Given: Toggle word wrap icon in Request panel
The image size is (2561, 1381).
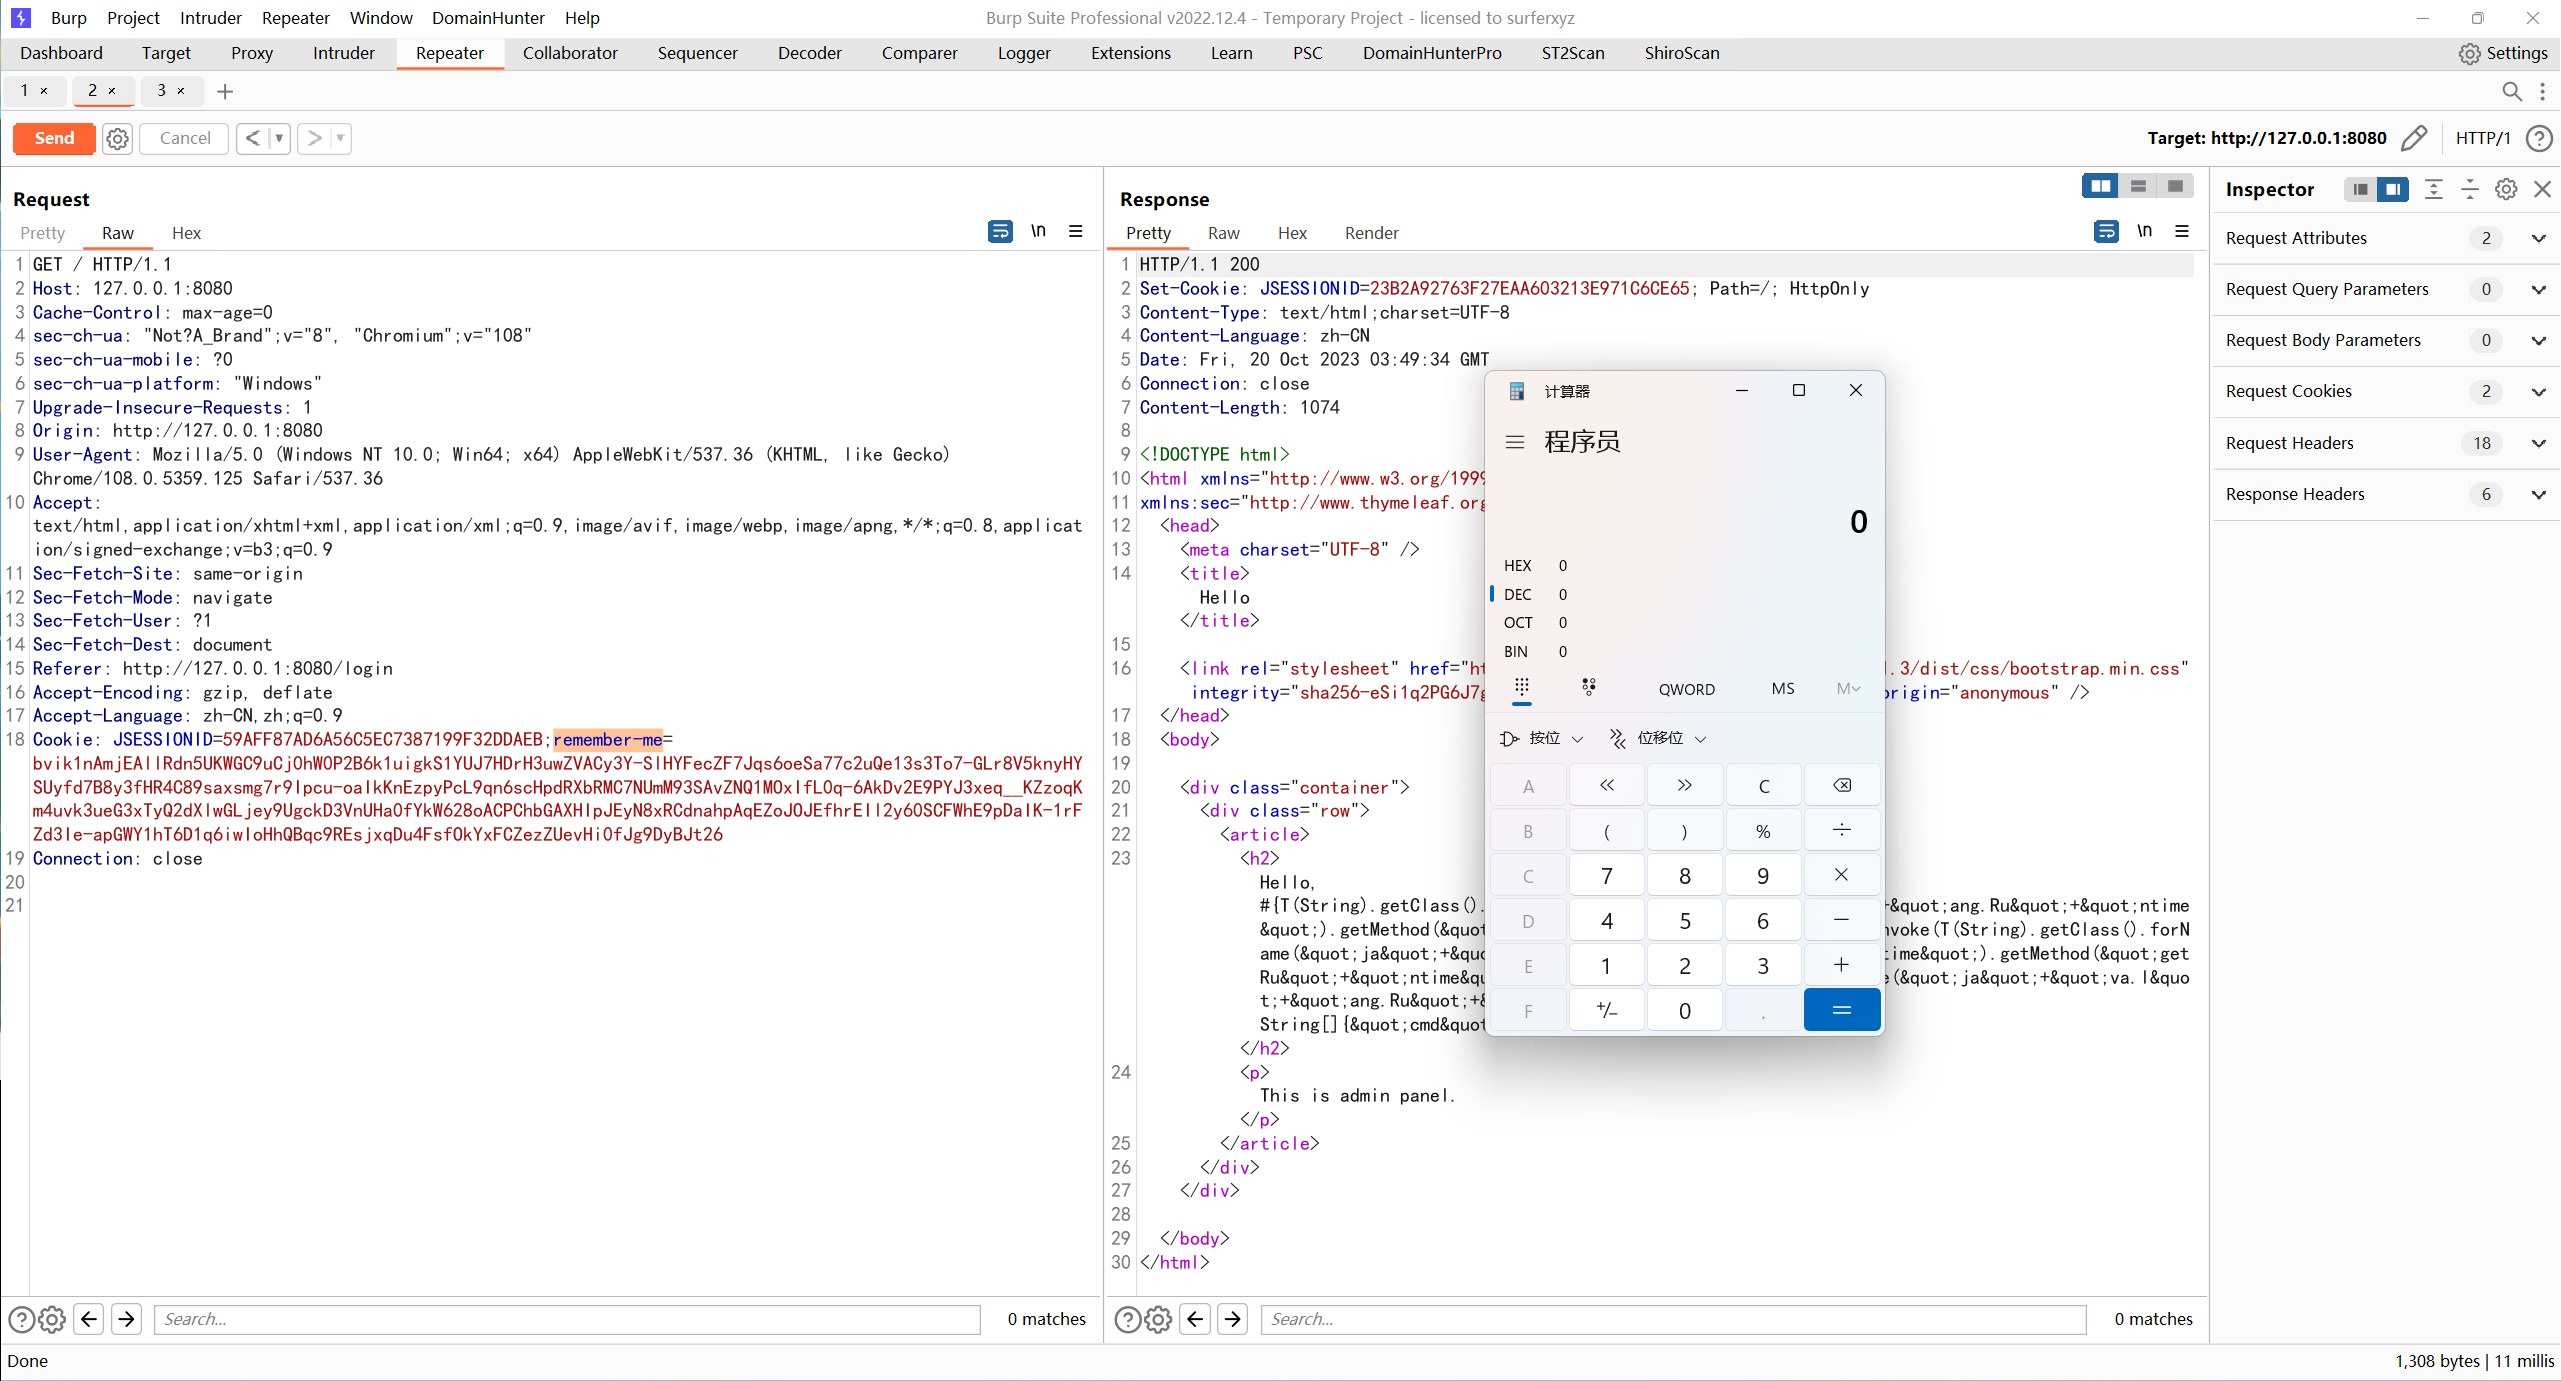Looking at the screenshot, I should pos(999,232).
